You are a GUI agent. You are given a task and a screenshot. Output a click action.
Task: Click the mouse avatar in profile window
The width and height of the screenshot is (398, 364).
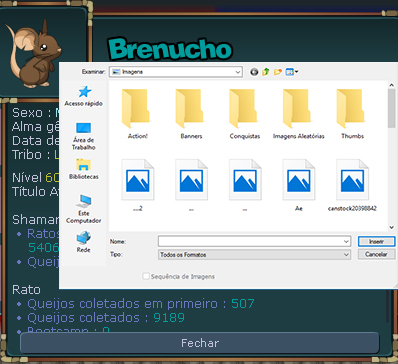click(34, 54)
